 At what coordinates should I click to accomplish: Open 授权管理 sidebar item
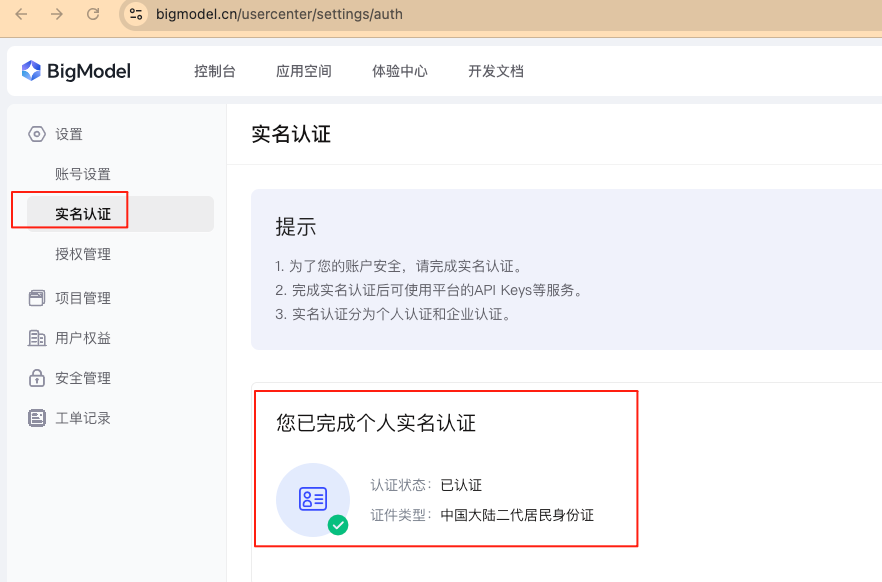83,254
